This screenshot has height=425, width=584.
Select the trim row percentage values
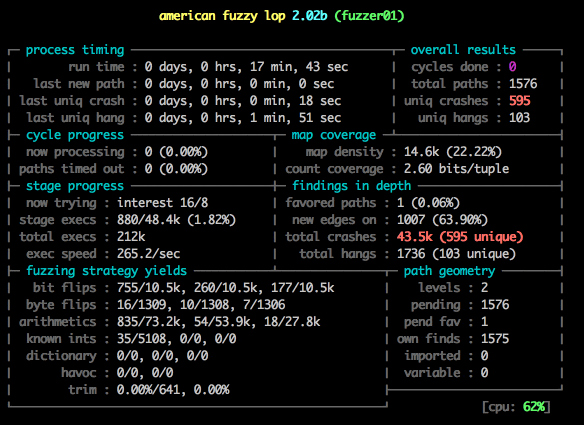173,390
